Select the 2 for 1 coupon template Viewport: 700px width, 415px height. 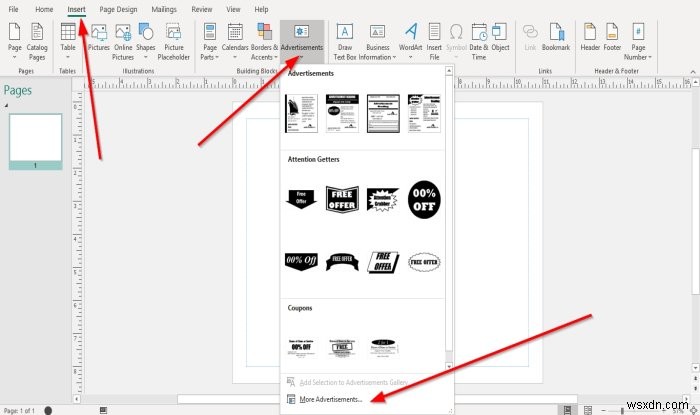(383, 348)
